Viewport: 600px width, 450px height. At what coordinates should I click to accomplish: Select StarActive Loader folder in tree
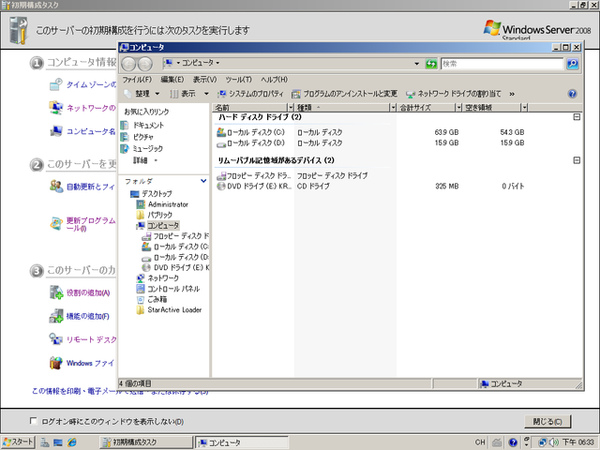pos(169,310)
